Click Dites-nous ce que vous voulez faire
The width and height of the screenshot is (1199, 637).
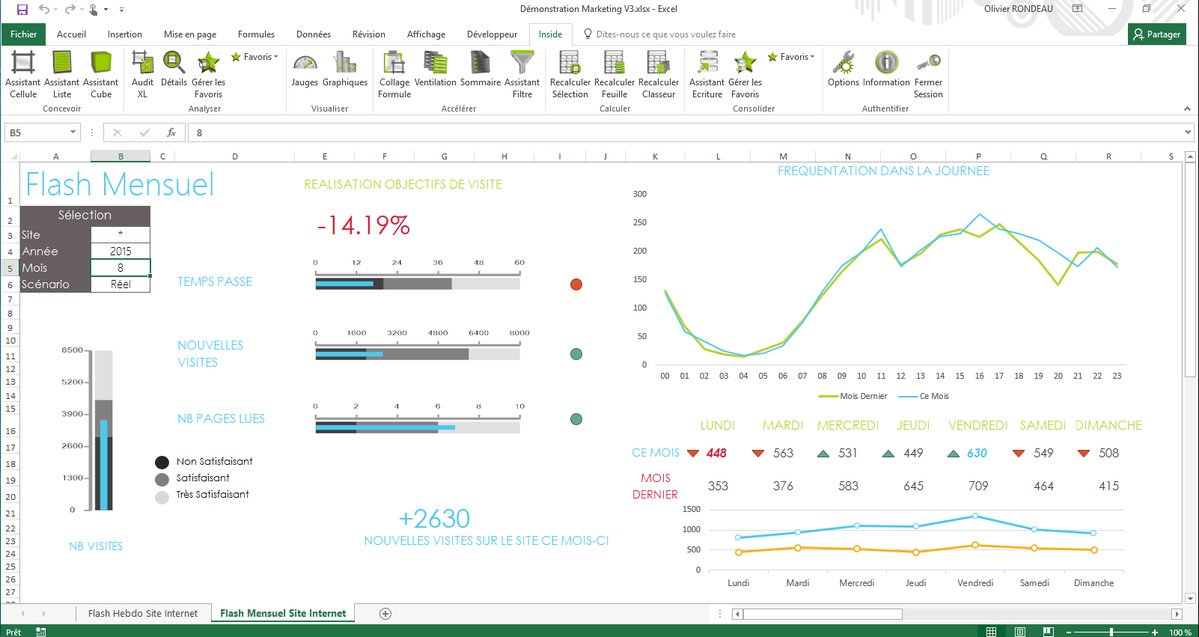(x=659, y=34)
